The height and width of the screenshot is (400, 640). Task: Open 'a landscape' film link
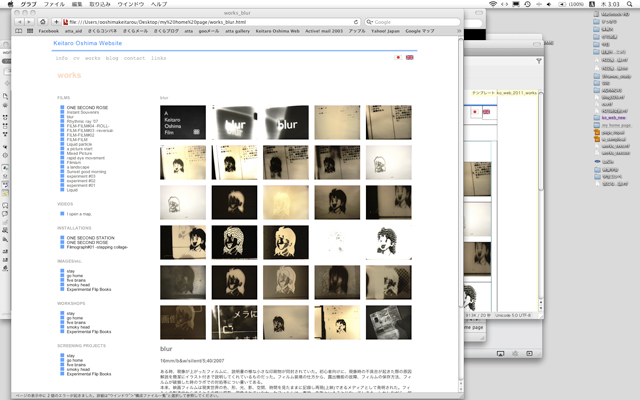point(78,167)
